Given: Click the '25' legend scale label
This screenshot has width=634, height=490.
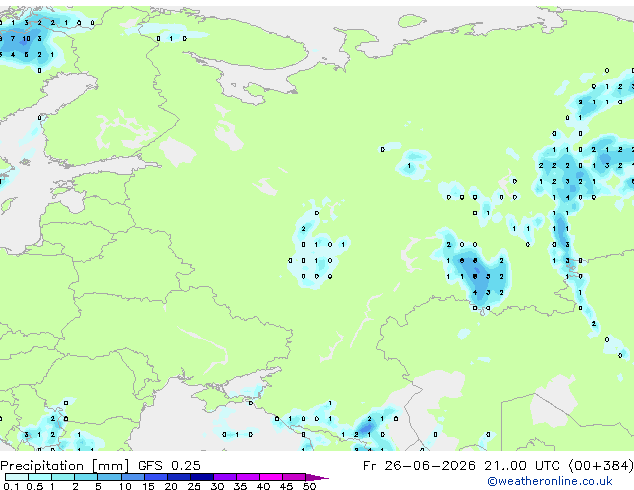Looking at the screenshot, I should coord(194,486).
